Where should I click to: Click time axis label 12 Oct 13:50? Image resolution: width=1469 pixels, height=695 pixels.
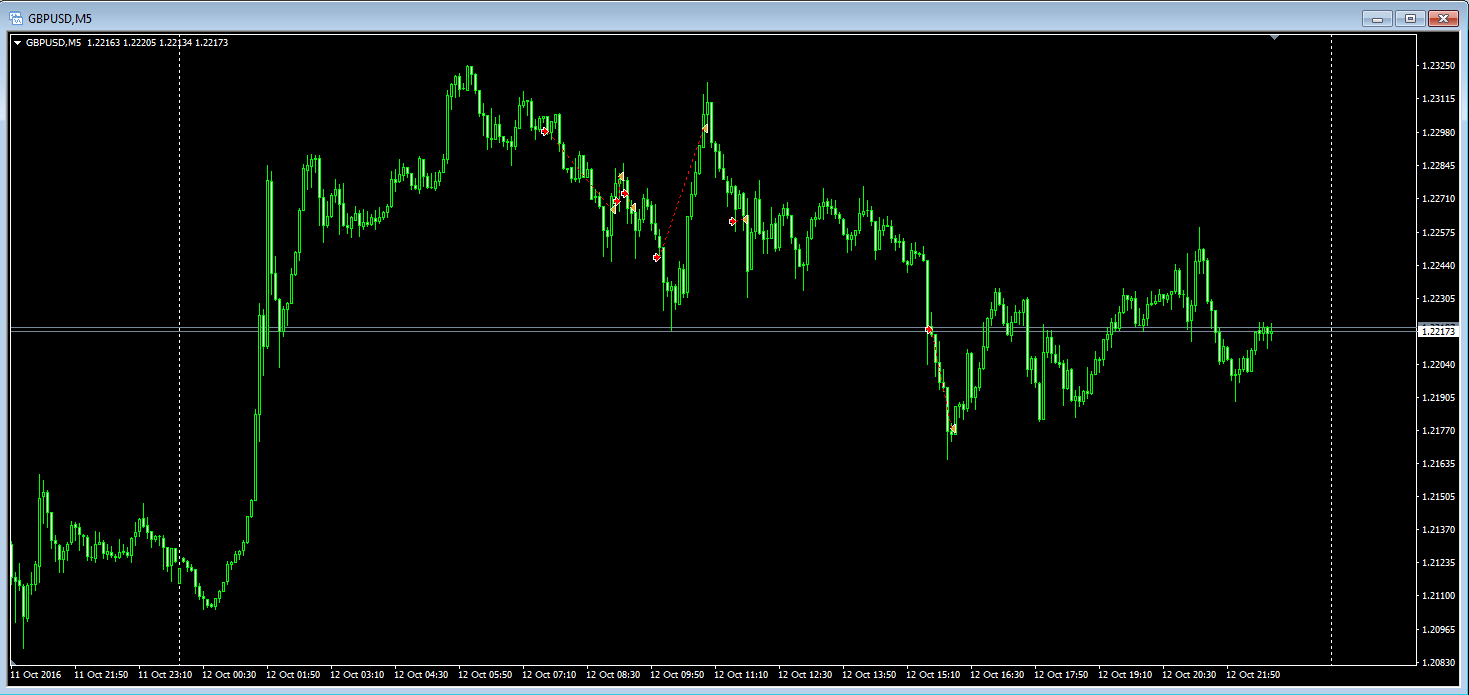pyautogui.click(x=869, y=675)
